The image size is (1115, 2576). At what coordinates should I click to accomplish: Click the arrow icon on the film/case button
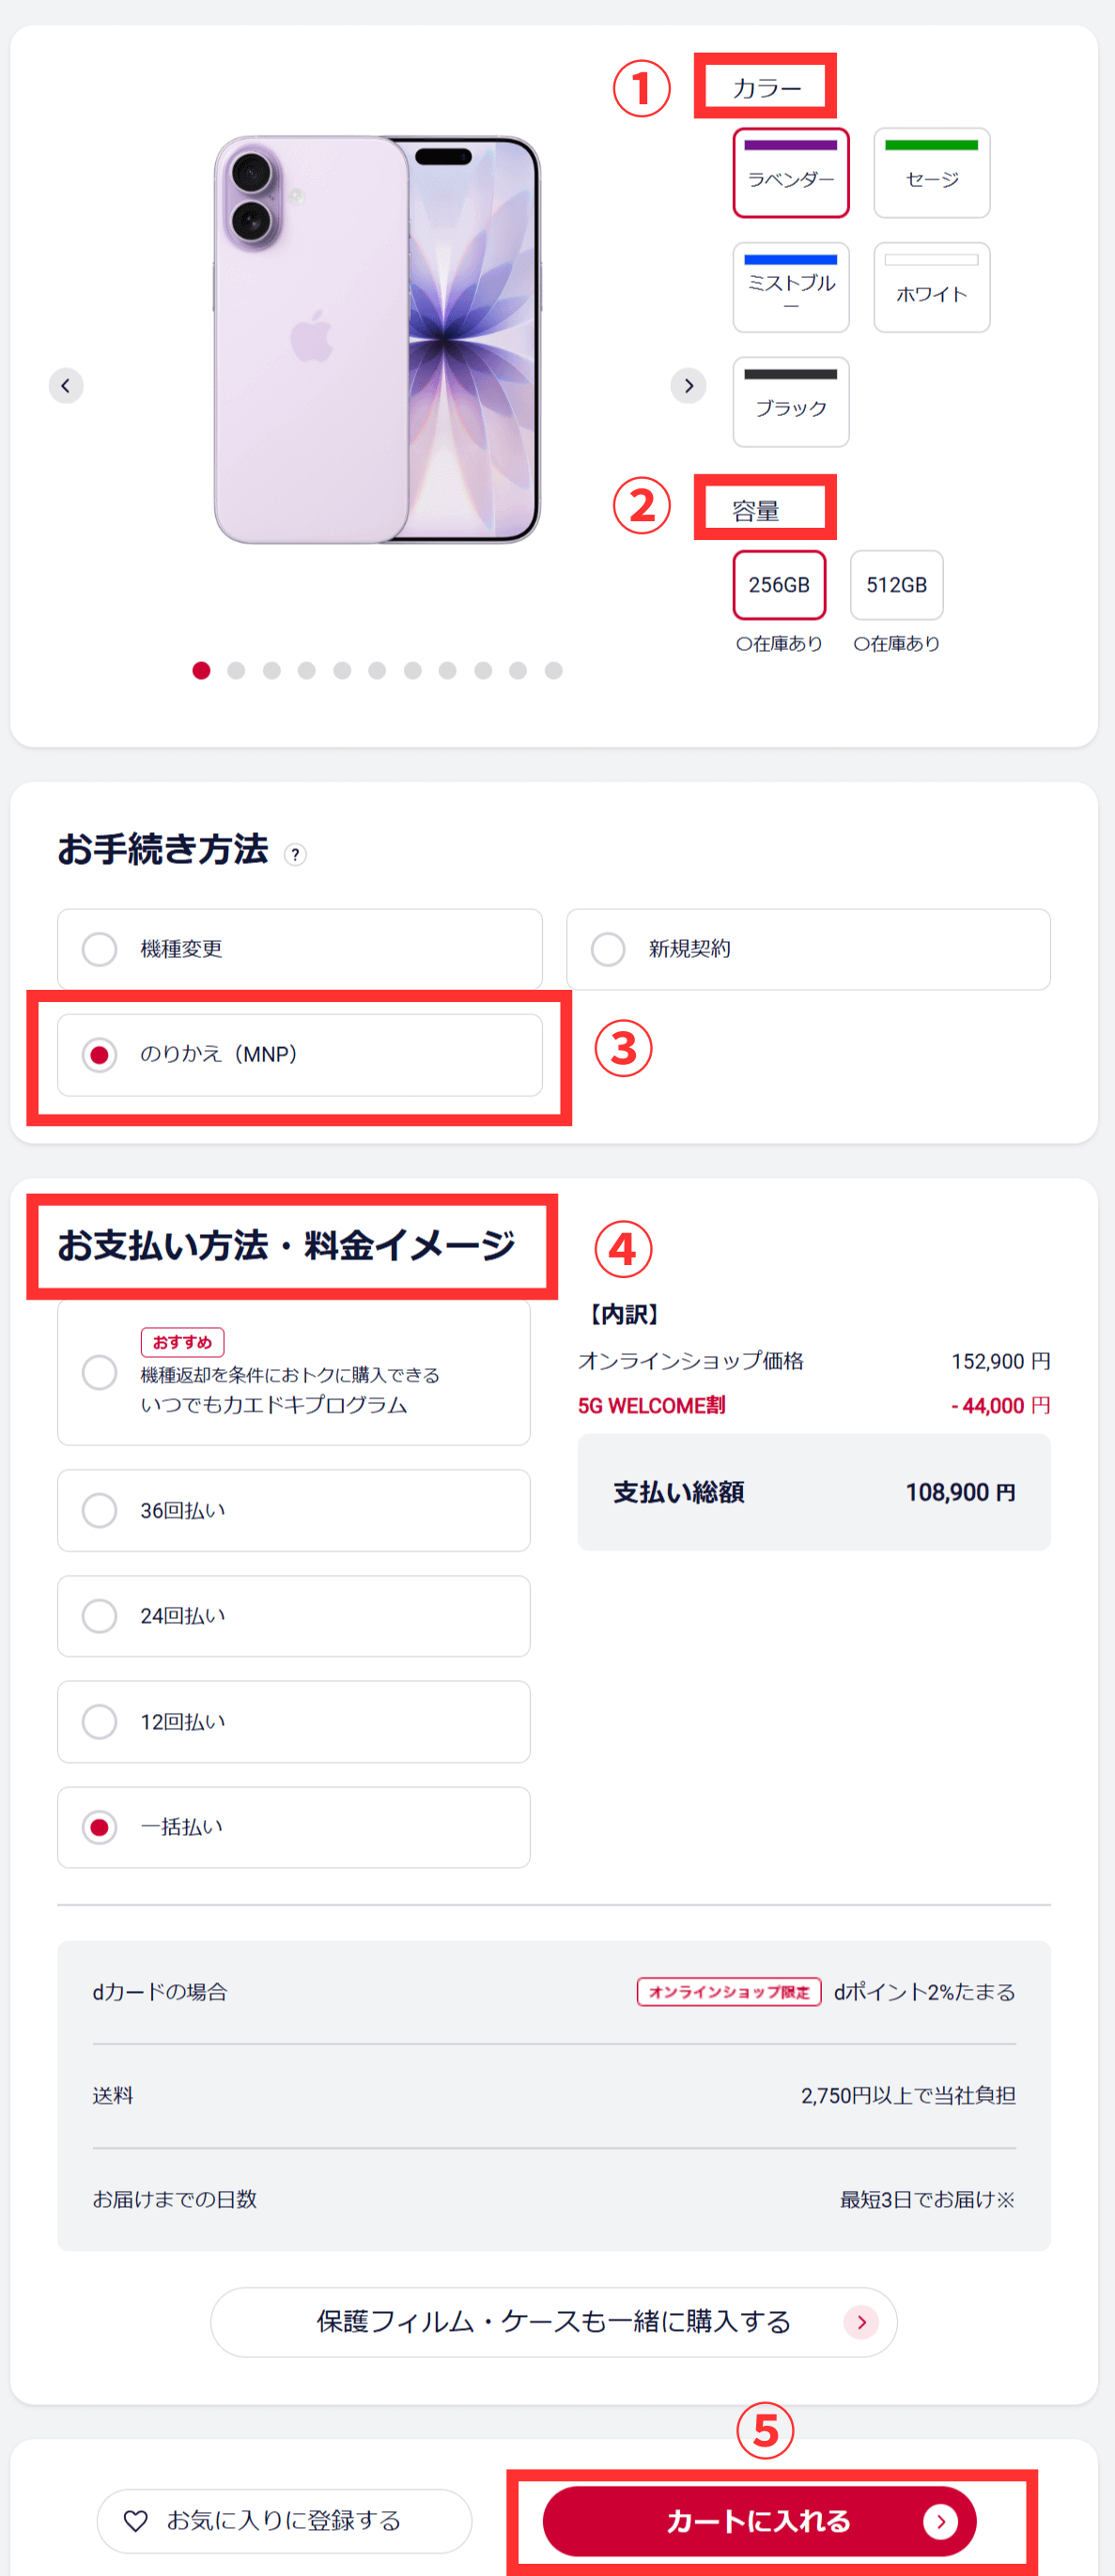click(x=861, y=2321)
